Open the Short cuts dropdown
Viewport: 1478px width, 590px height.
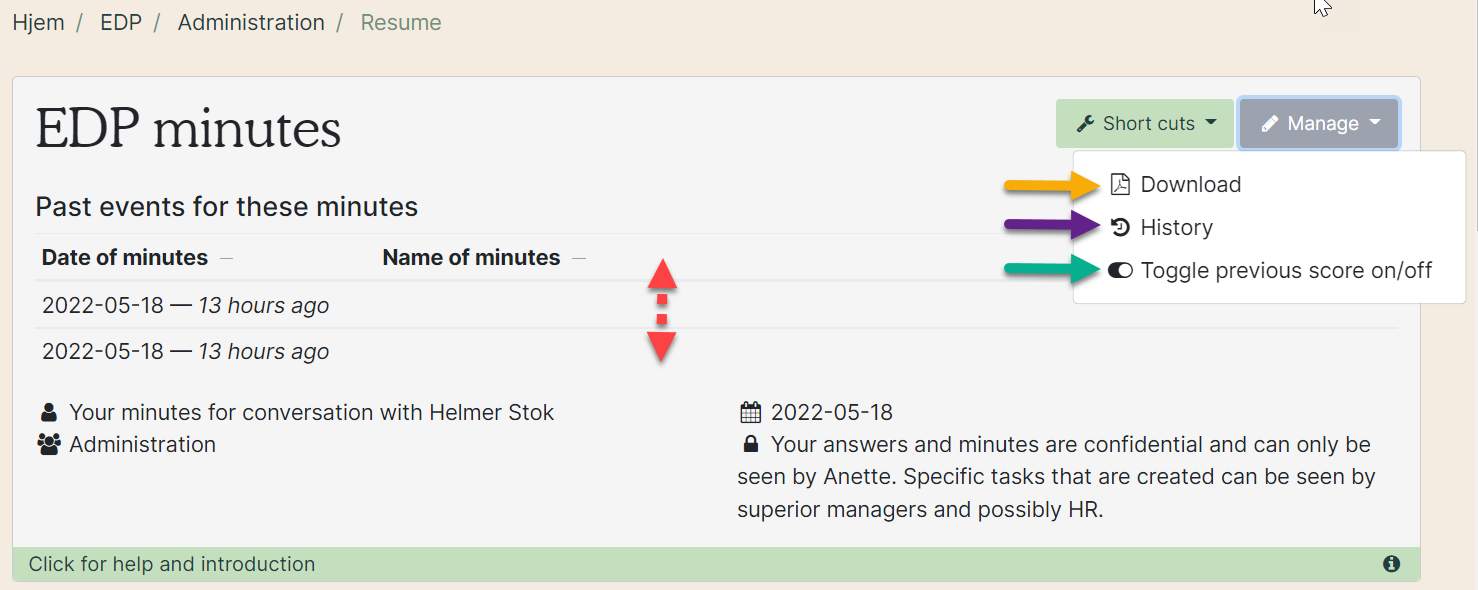coord(1146,124)
